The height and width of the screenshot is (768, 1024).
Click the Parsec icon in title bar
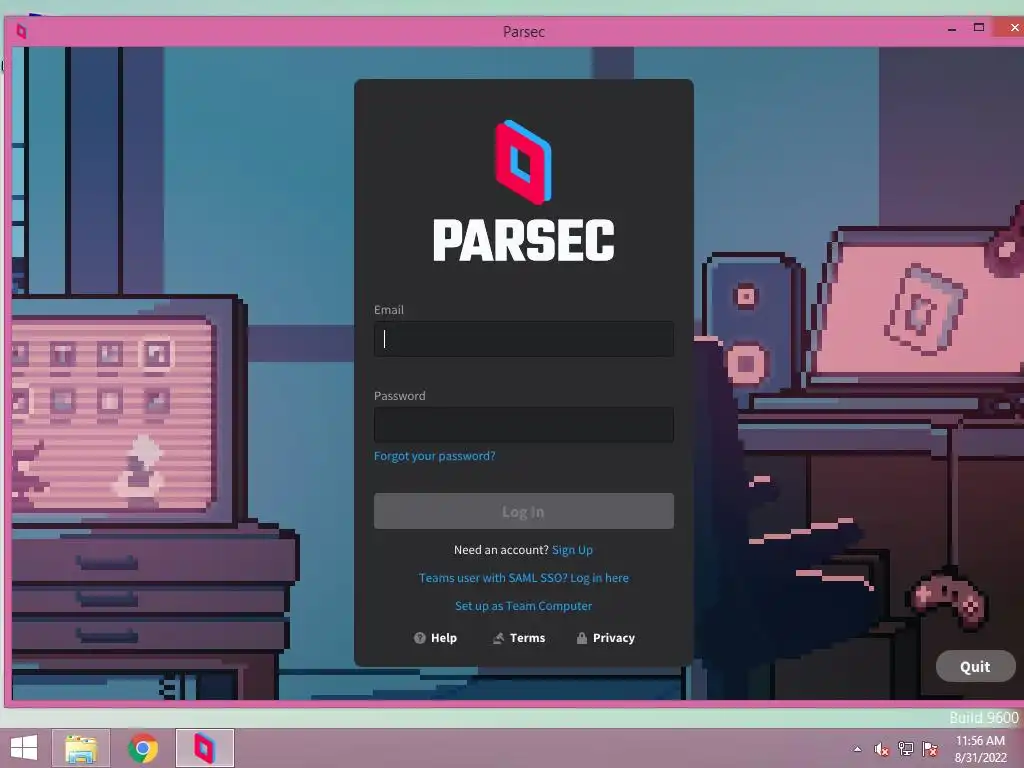click(x=22, y=31)
